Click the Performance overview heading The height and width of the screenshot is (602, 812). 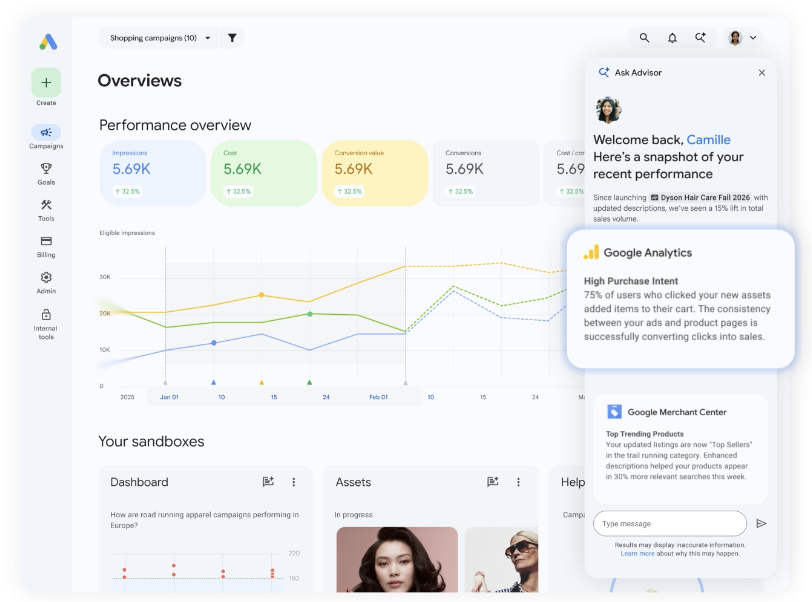(x=175, y=125)
